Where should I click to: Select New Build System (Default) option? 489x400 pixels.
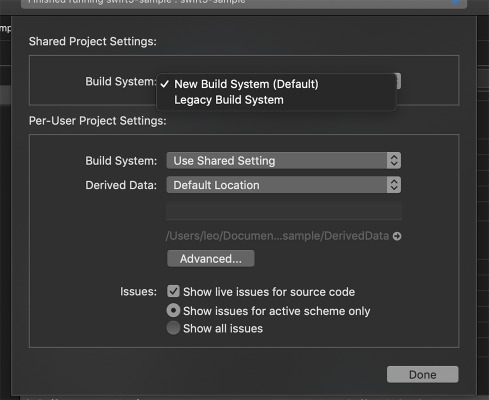(276, 84)
